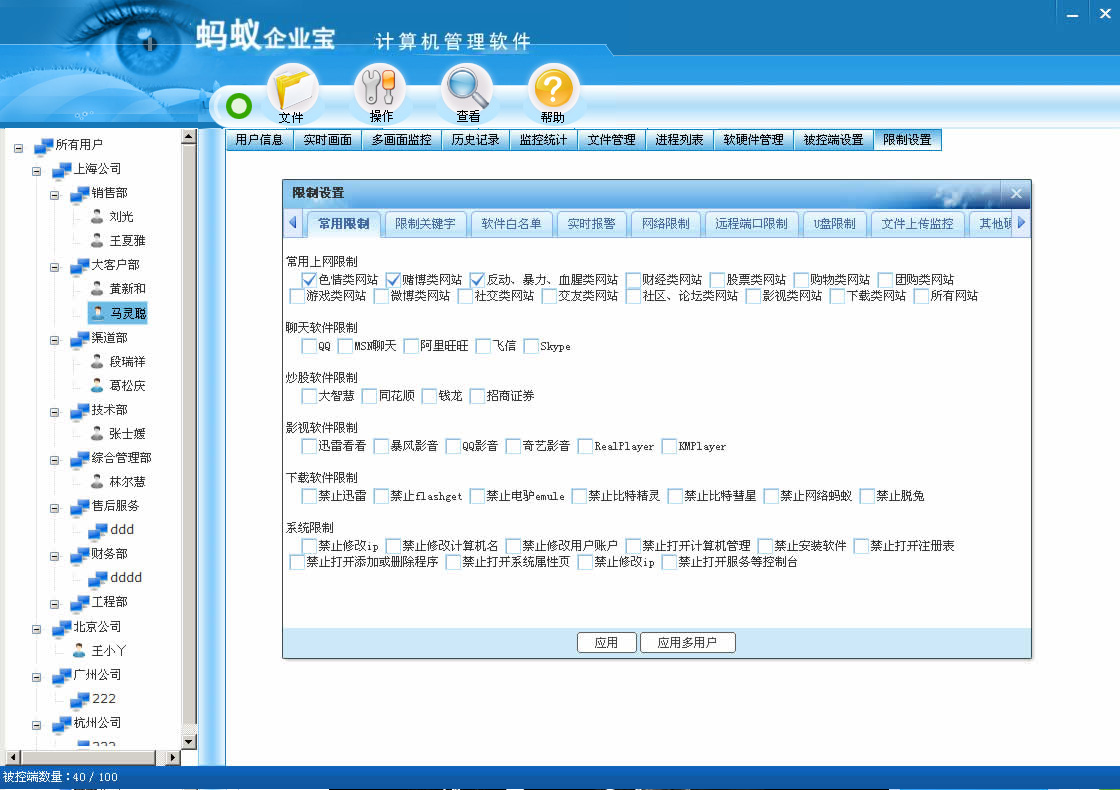Click the 应用多用户 button
The width and height of the screenshot is (1120, 790).
687,643
